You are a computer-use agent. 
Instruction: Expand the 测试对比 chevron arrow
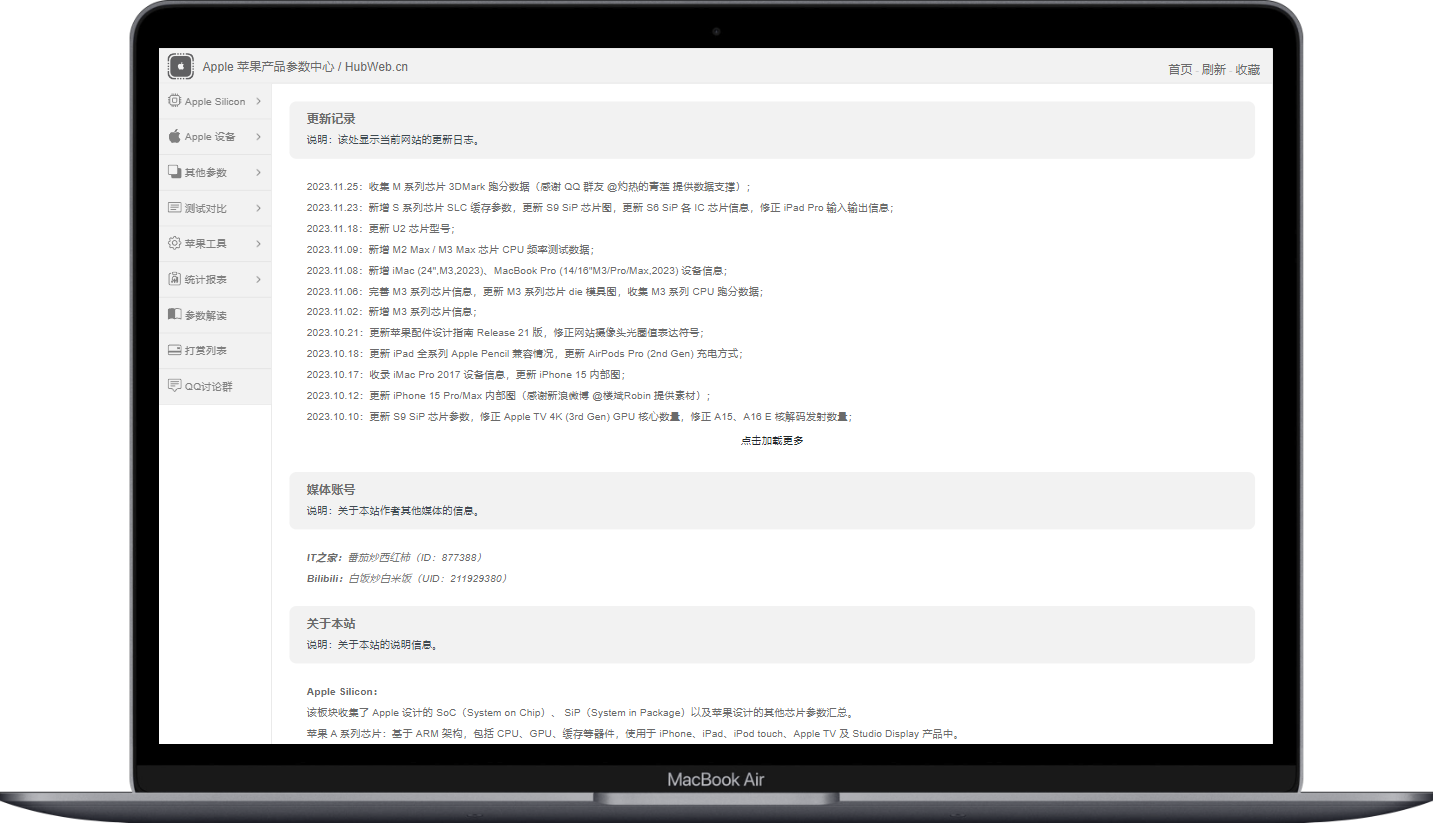coord(258,208)
